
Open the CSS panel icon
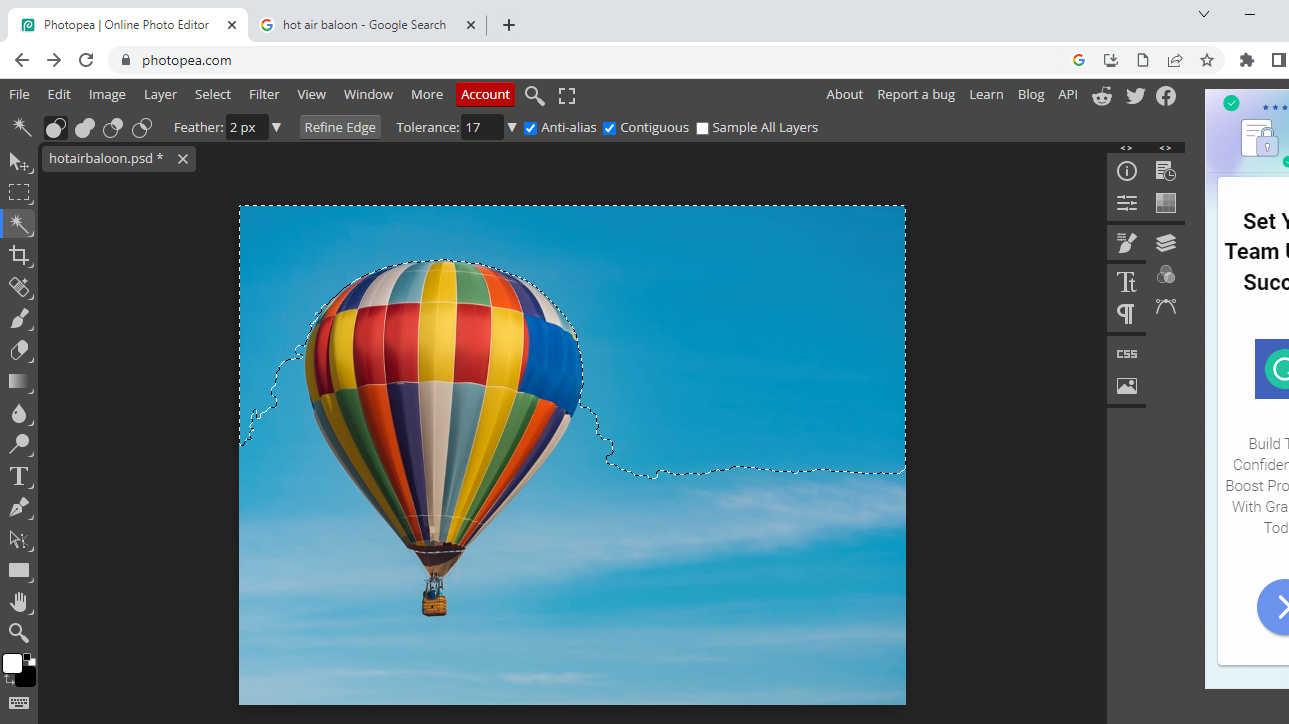coord(1127,354)
